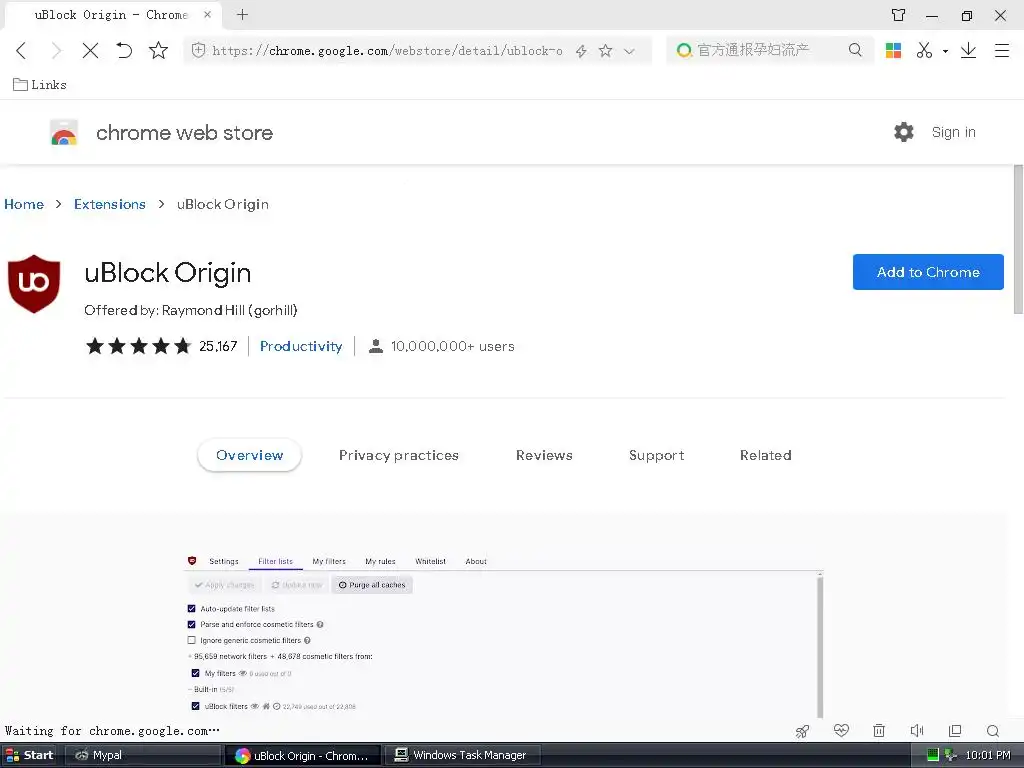Image resolution: width=1024 pixels, height=768 pixels.
Task: Click the forward navigation arrow
Action: [x=56, y=50]
